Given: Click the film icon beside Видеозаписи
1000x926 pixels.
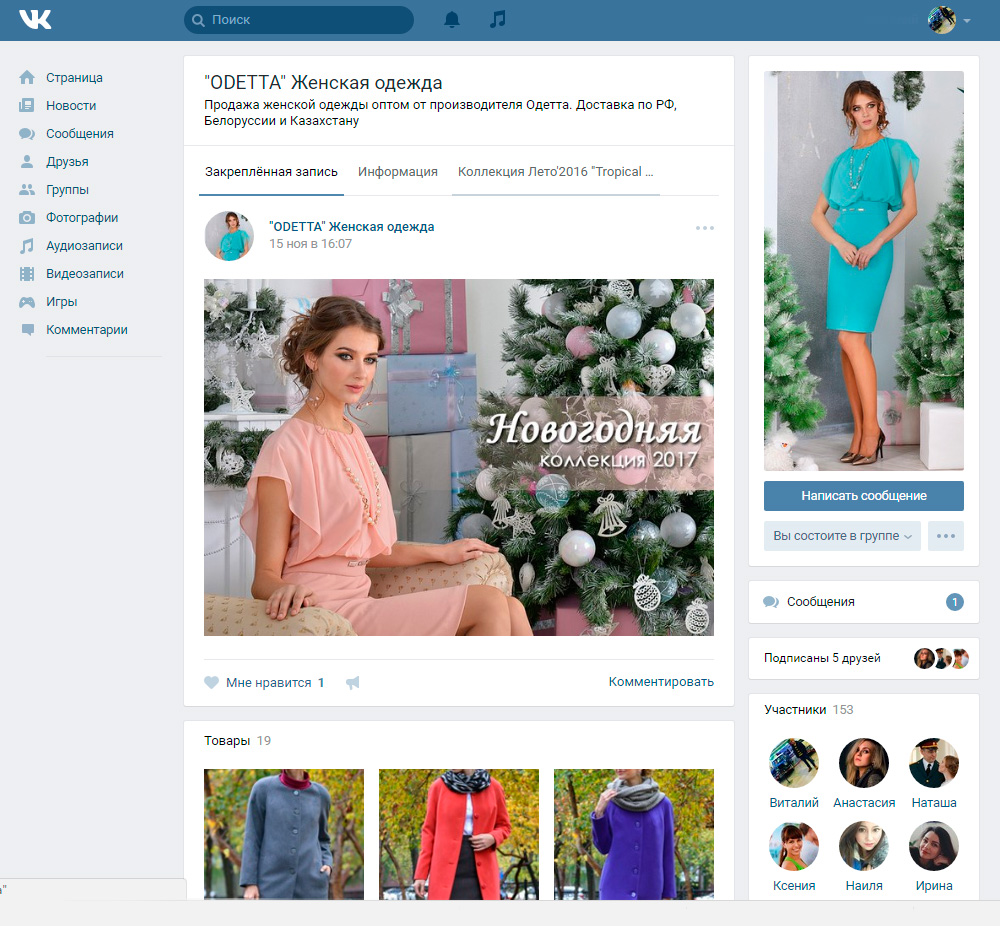Looking at the screenshot, I should tap(27, 274).
